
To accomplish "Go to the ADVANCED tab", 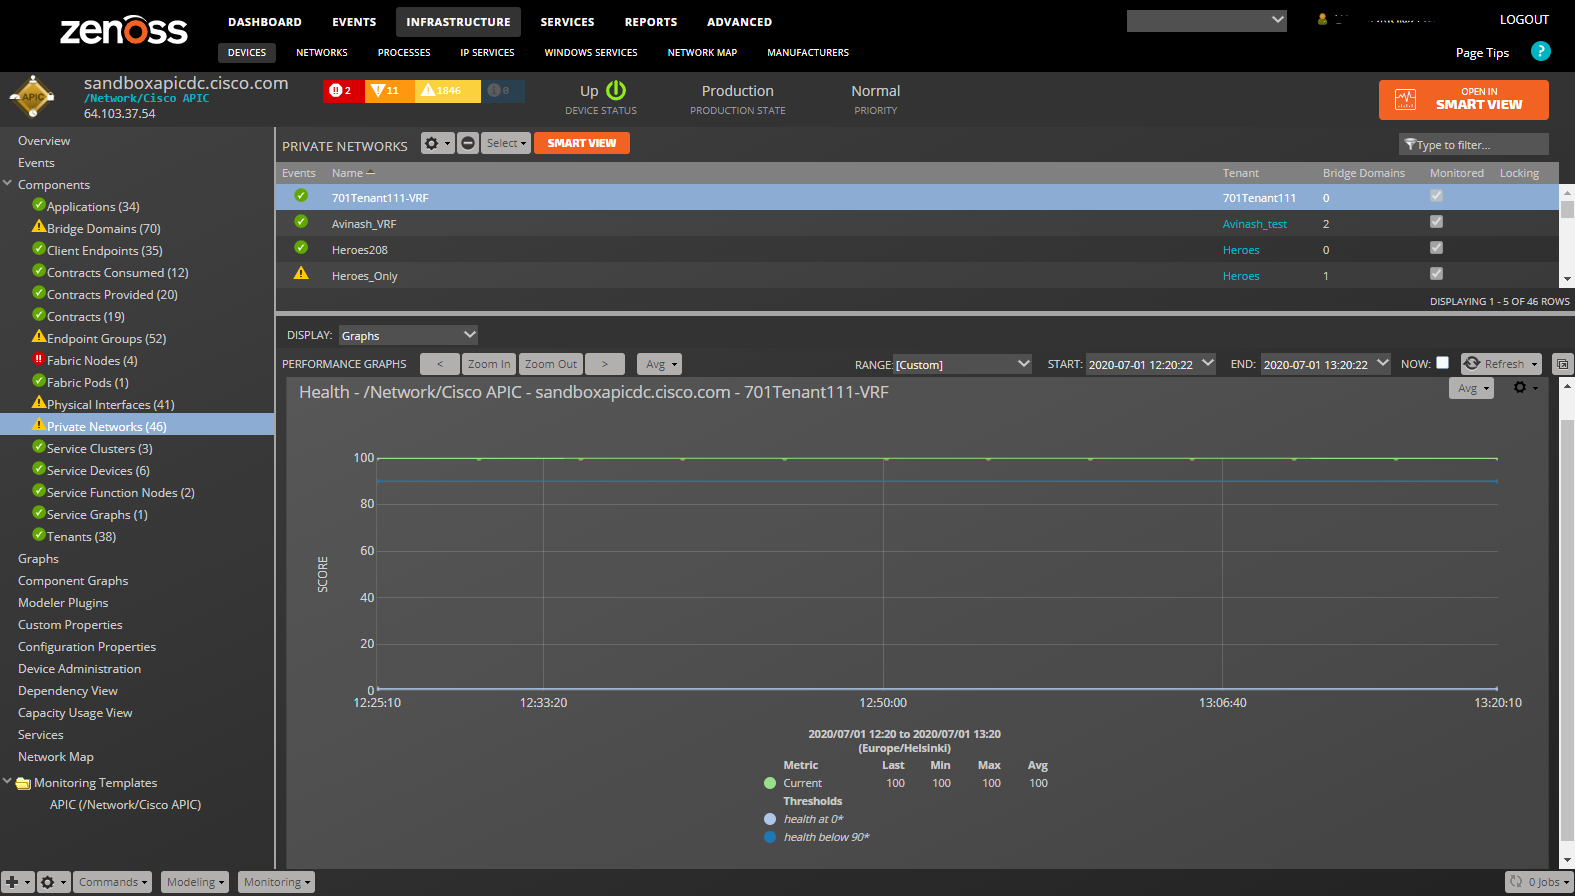I will tap(739, 22).
